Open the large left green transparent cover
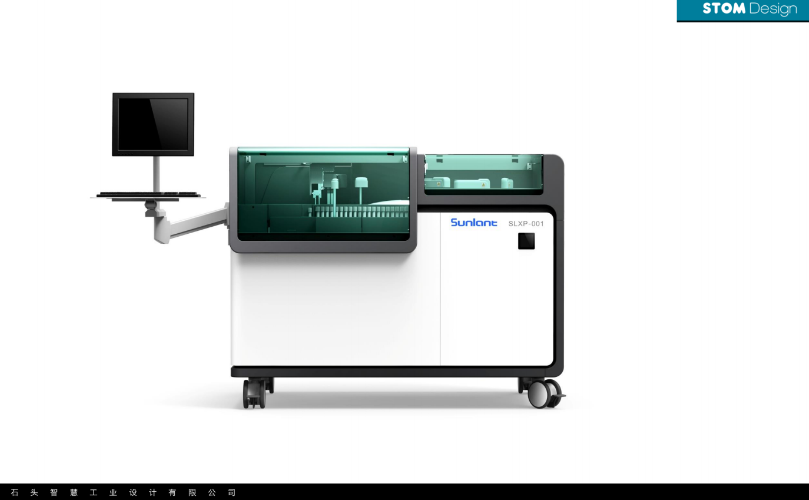Screen dimensions: 809x500 coord(323,195)
